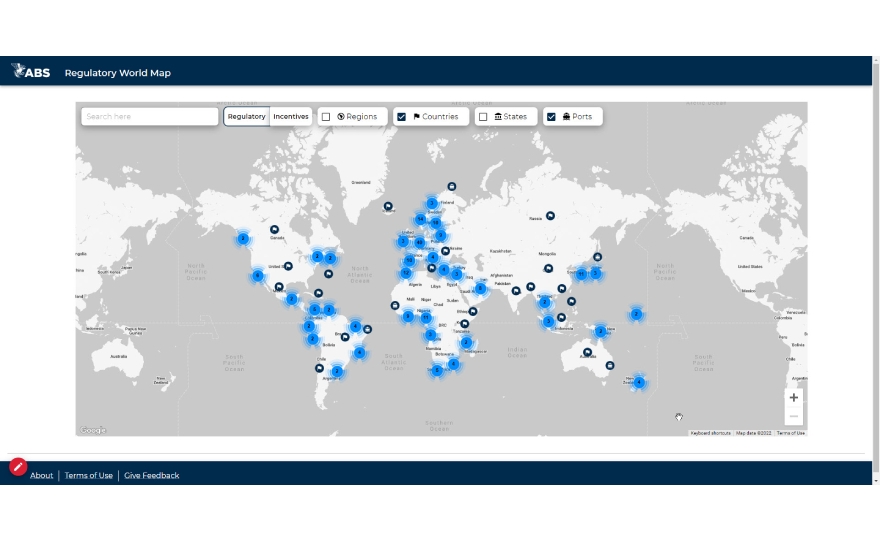Open the About link in footer

point(41,476)
